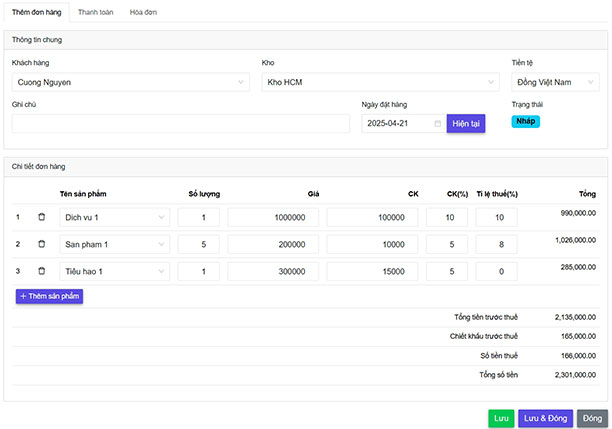612x429 pixels.
Task: Click trash icon for San pham 1 row
Action: point(42,244)
